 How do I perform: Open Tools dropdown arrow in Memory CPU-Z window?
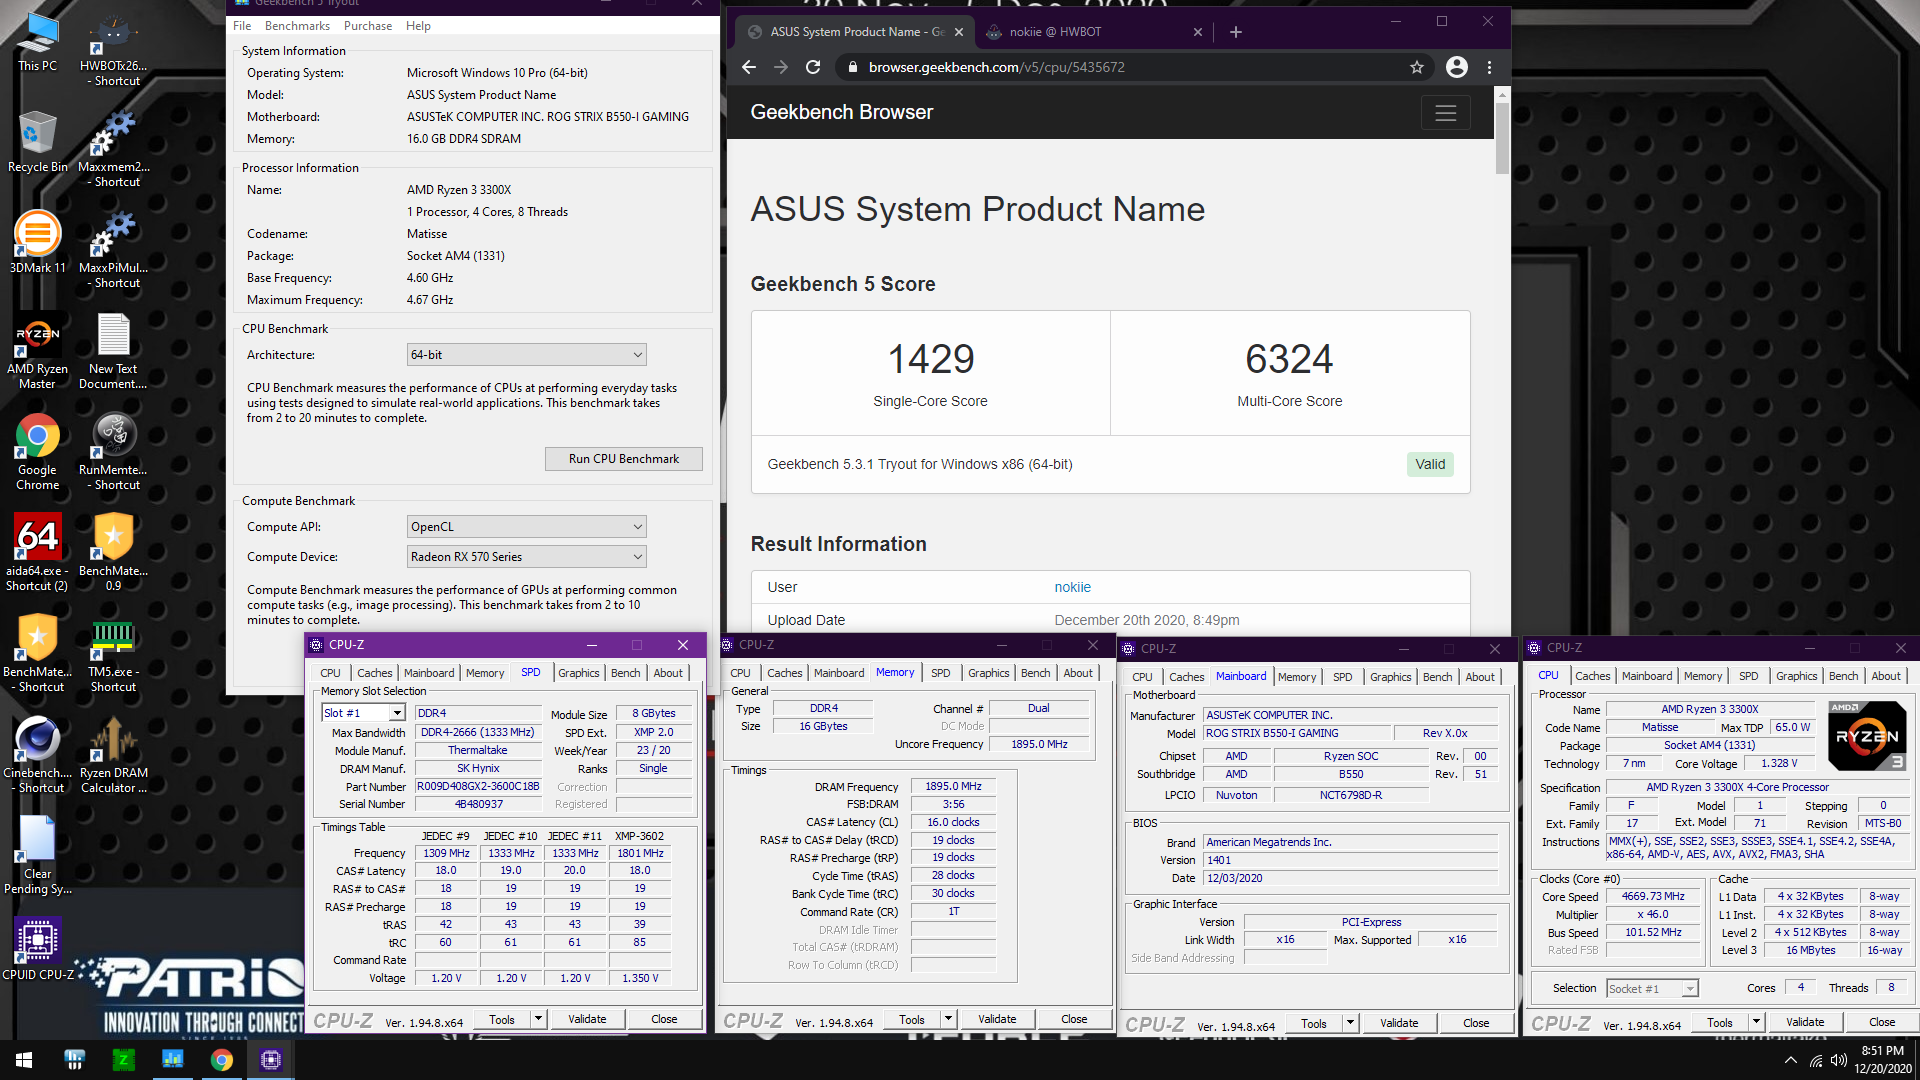(x=948, y=1019)
